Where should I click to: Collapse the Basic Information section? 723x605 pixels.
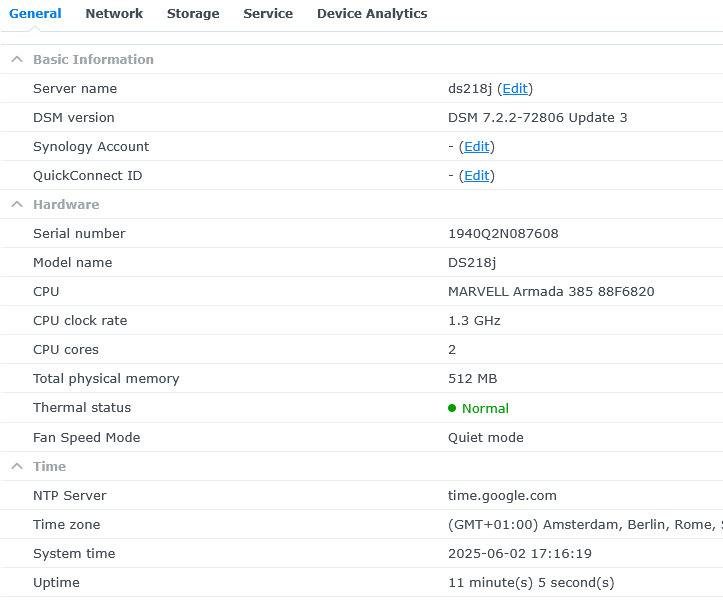pyautogui.click(x=17, y=59)
